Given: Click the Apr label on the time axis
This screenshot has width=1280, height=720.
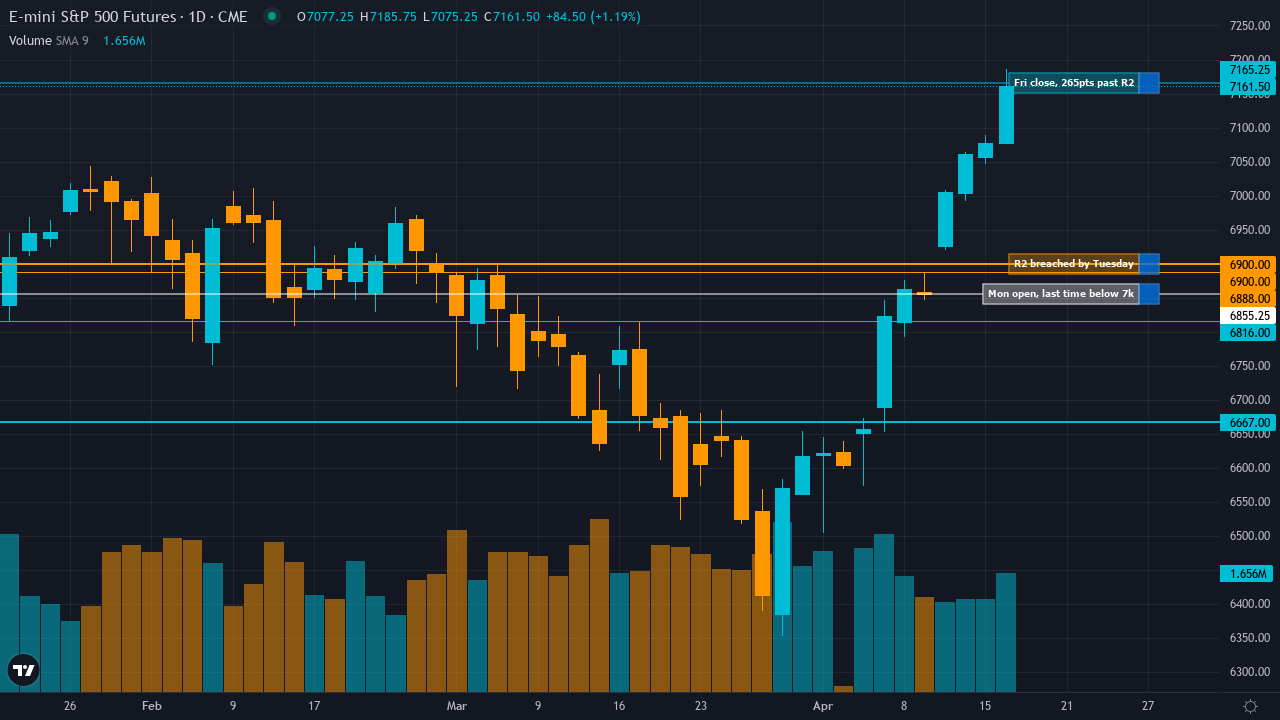Looking at the screenshot, I should click(x=822, y=706).
